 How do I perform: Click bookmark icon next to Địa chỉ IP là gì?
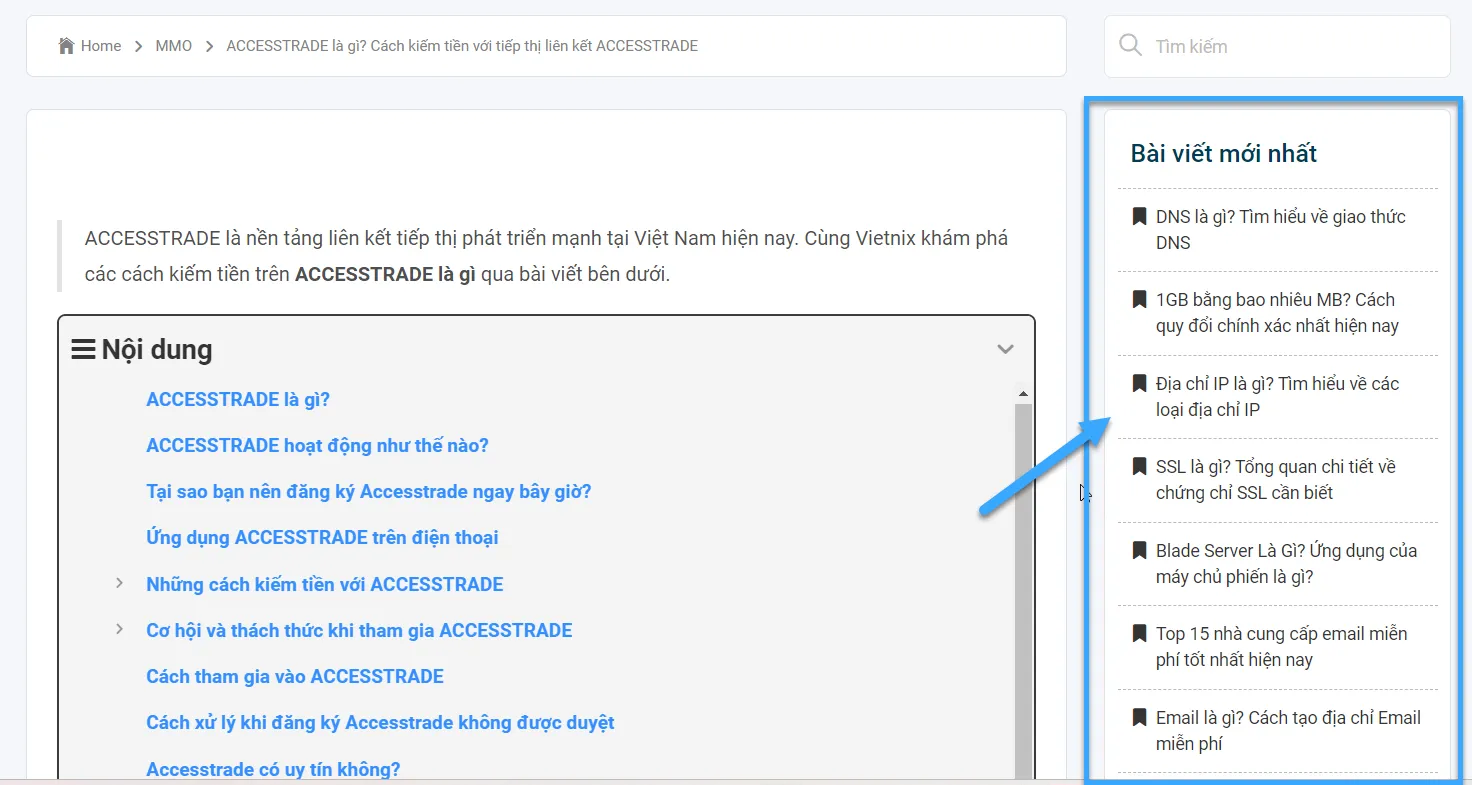point(1139,383)
